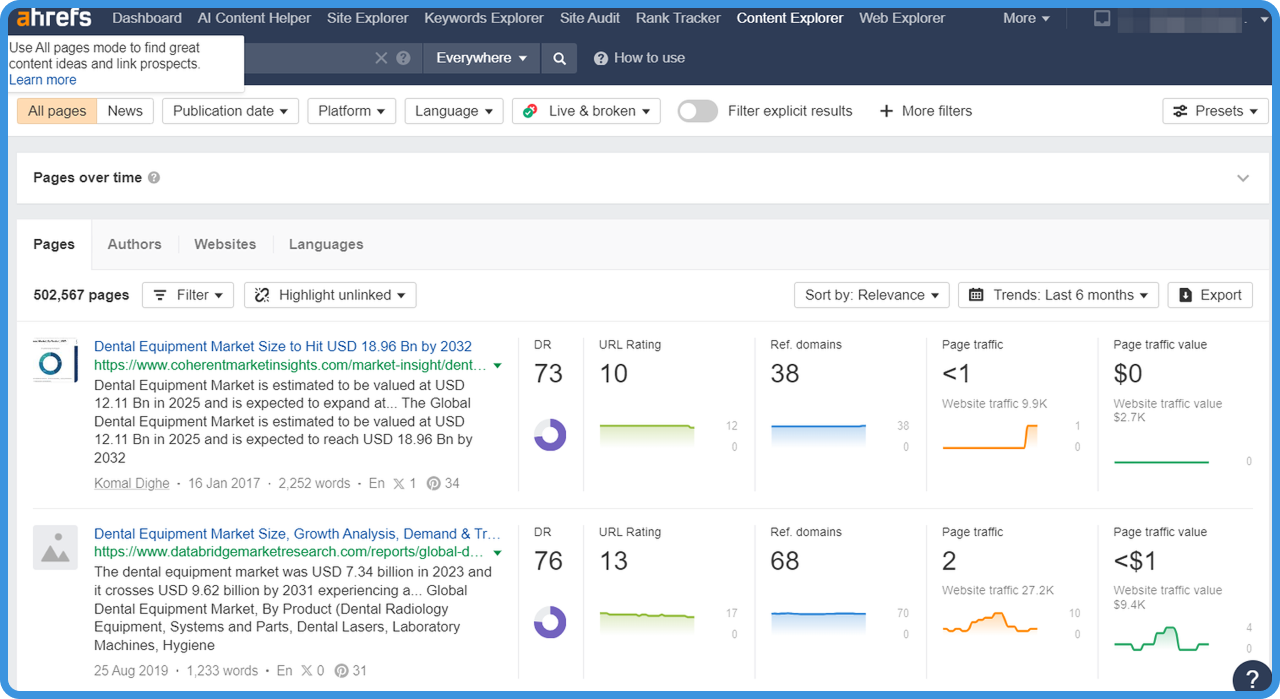Click the Learn more link
Viewport: 1280px width, 699px height.
tap(42, 80)
